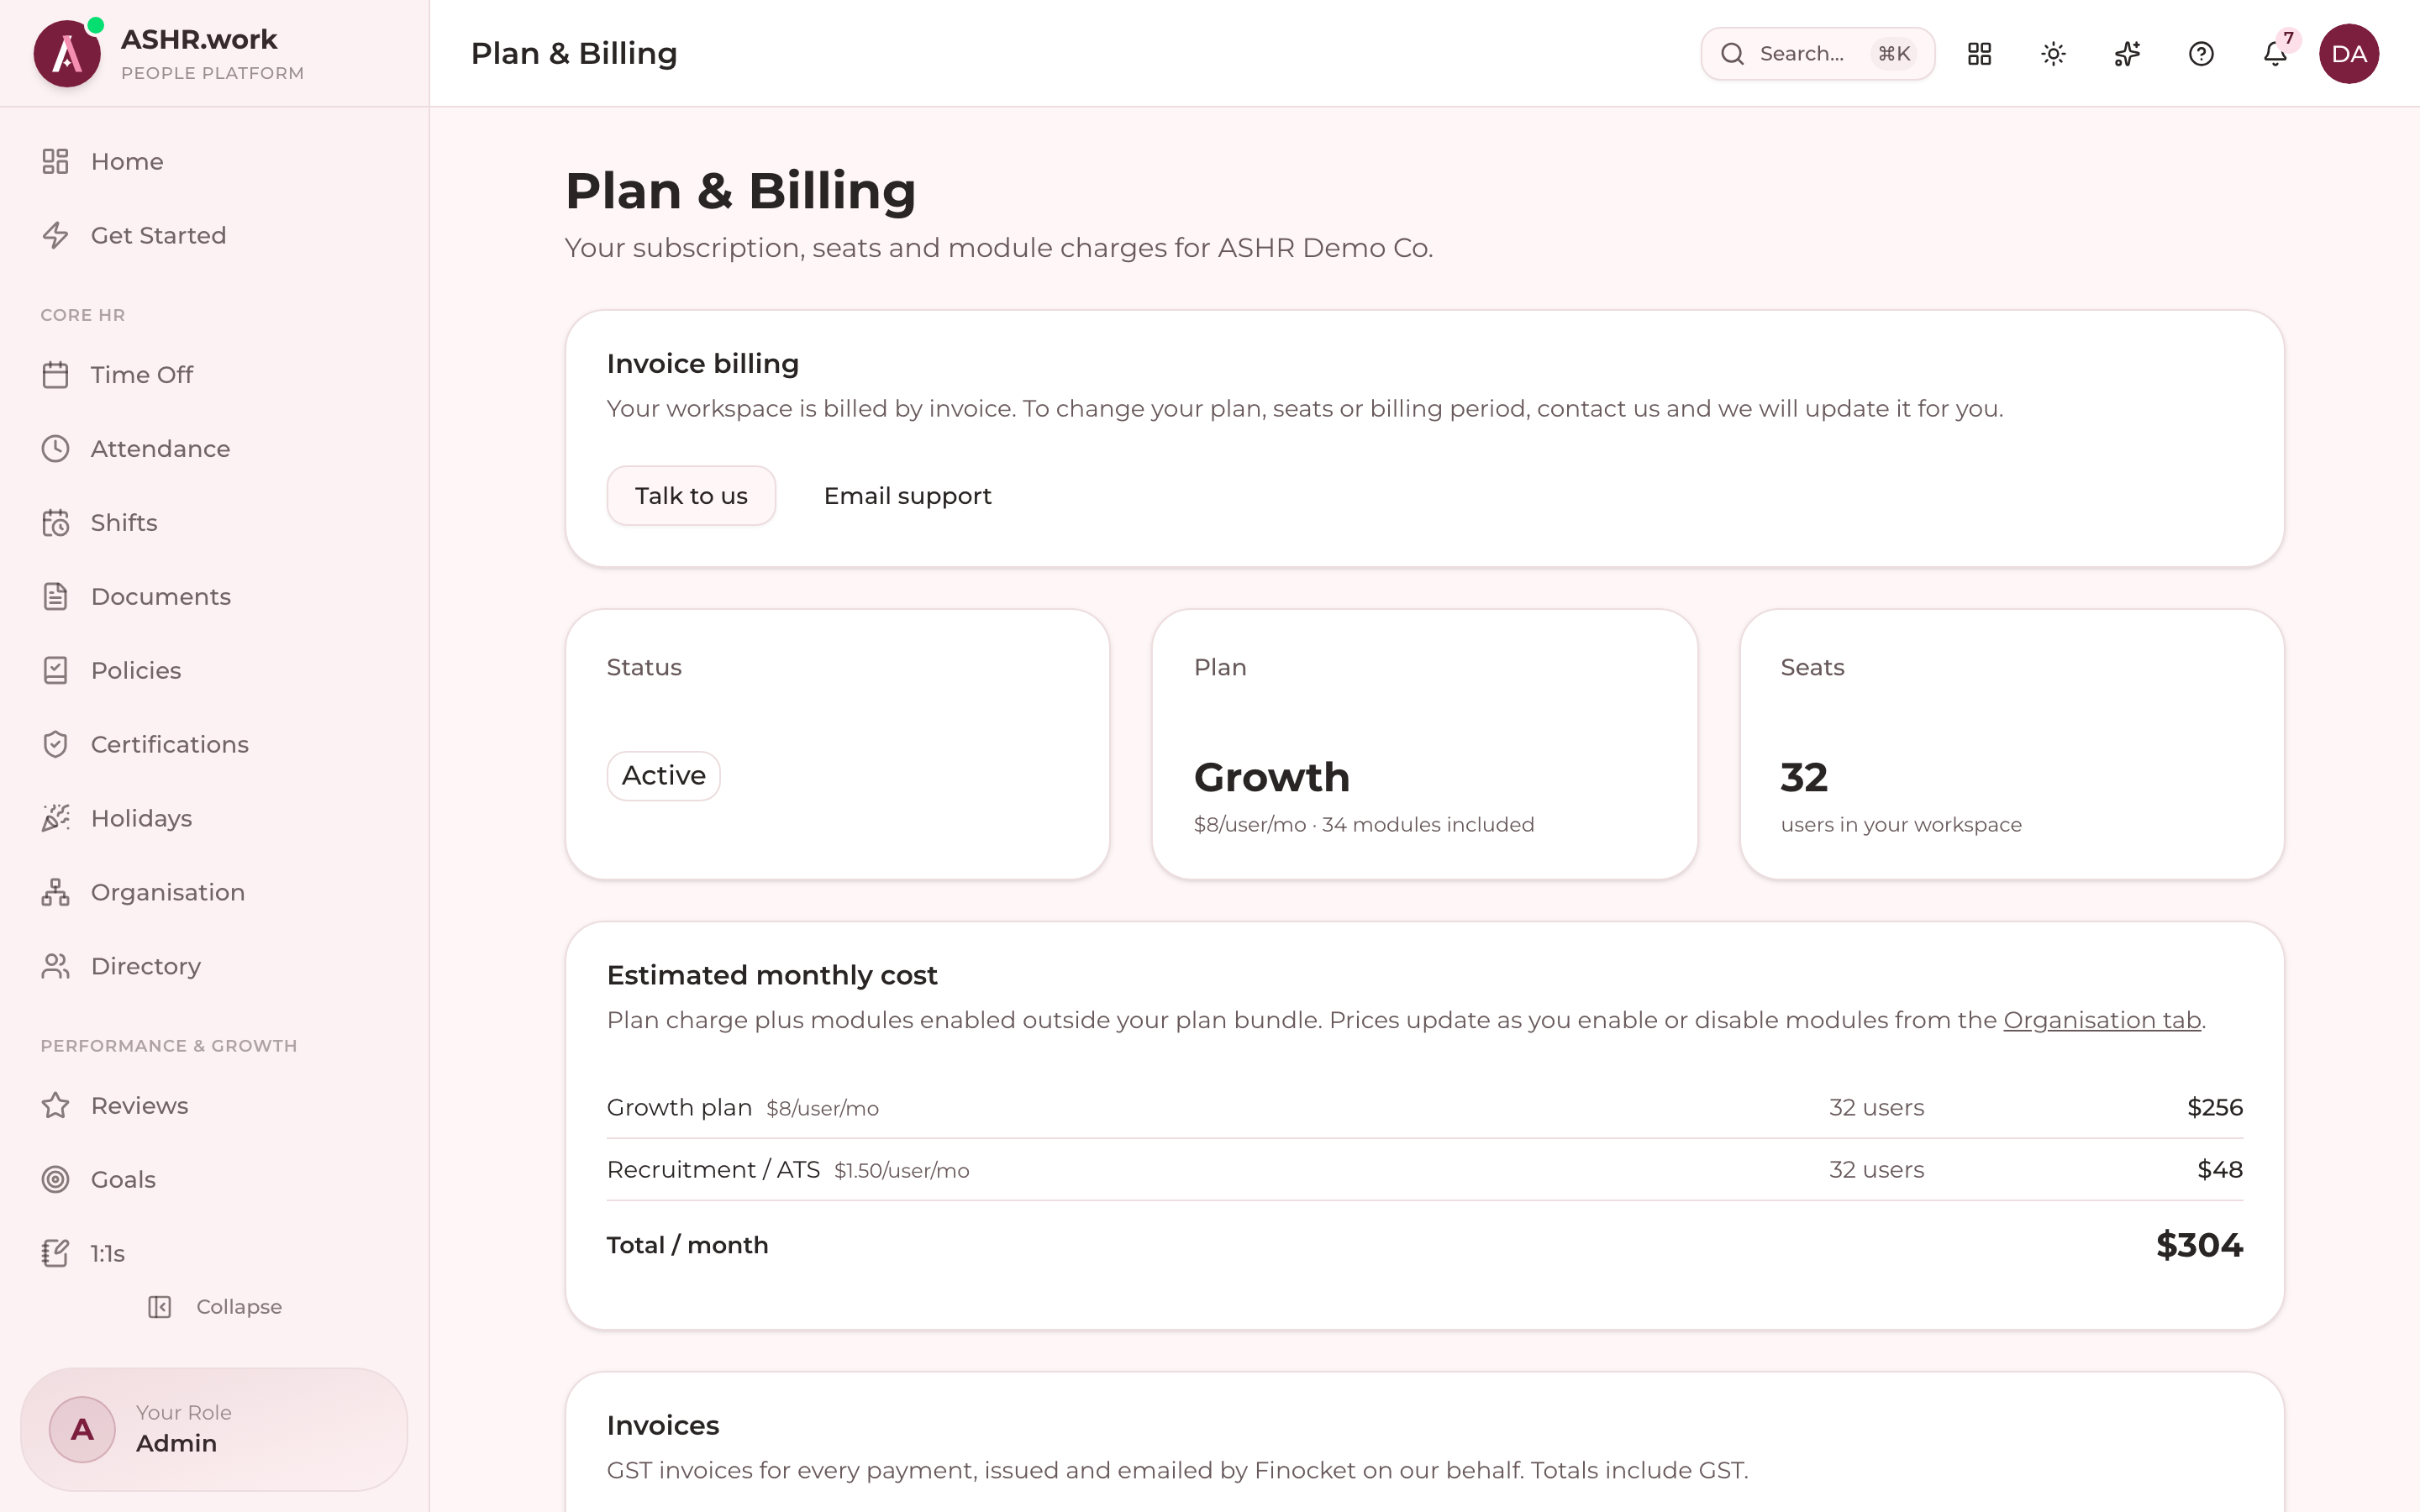Click the $48 Recruitment / ATS amount
Image resolution: width=2420 pixels, height=1512 pixels.
2220,1169
